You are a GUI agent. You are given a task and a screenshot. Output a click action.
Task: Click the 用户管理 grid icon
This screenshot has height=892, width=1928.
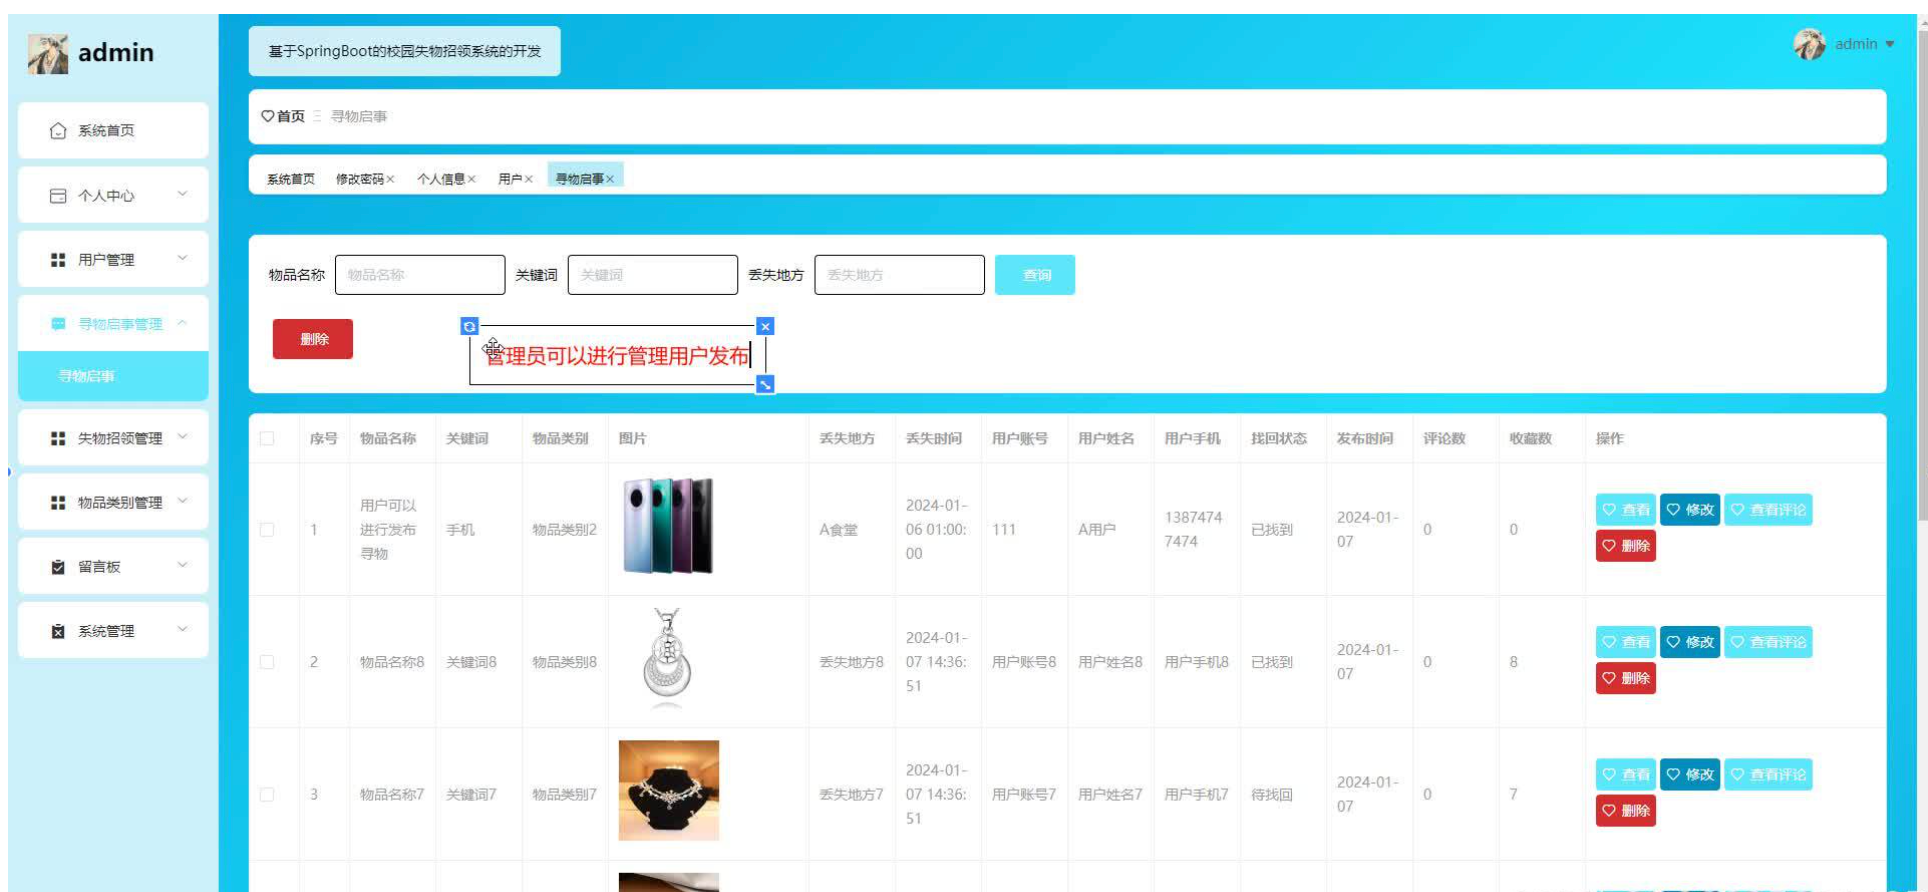[58, 260]
